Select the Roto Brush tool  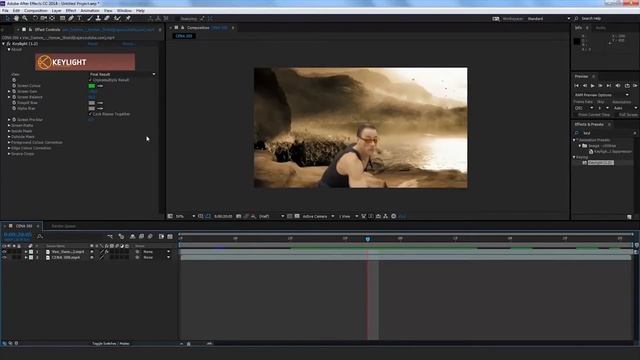pyautogui.click(x=118, y=18)
